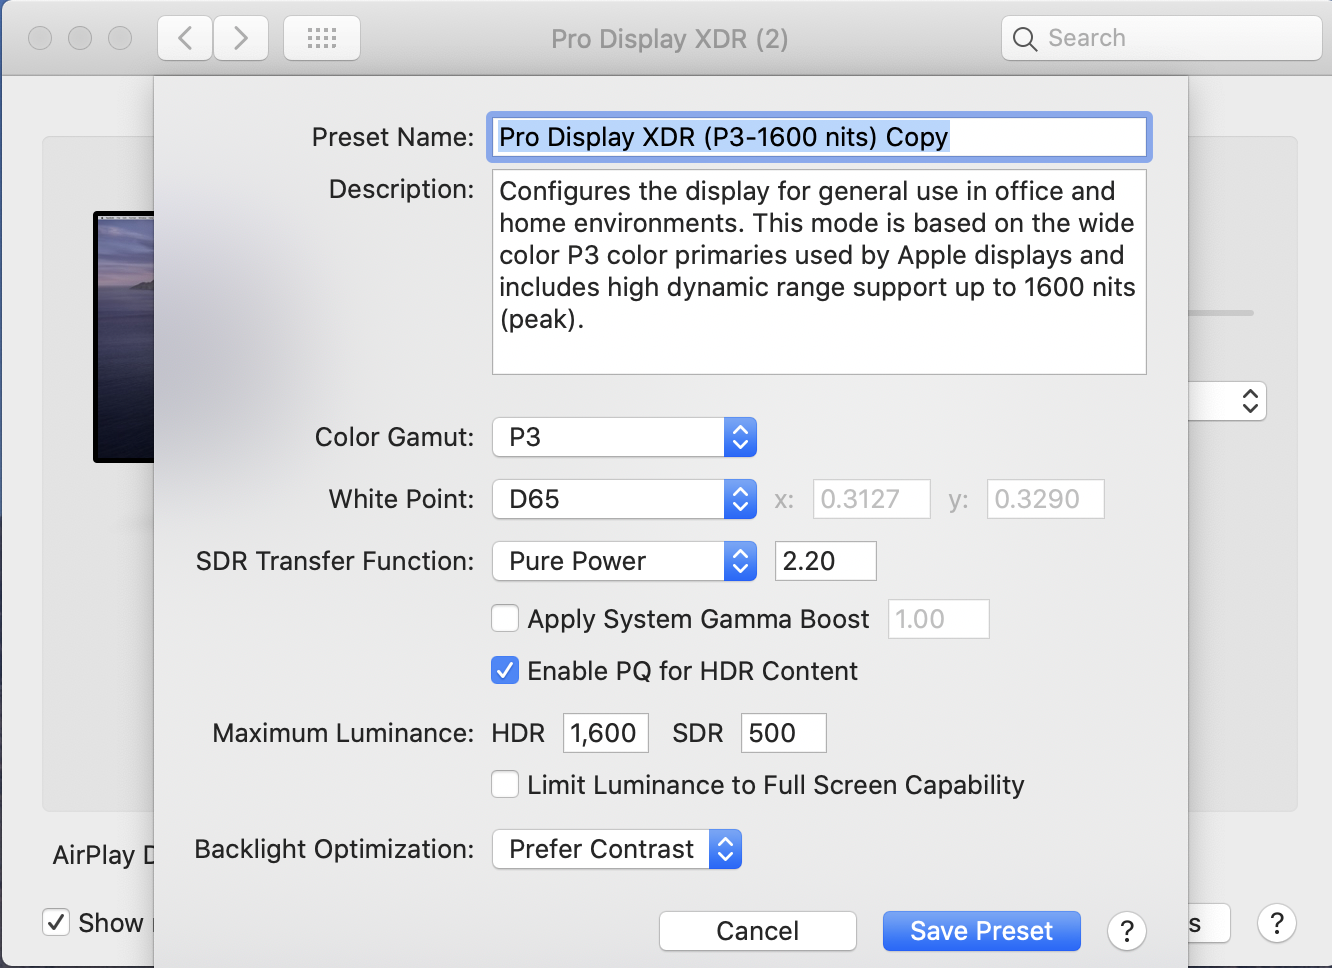The image size is (1332, 968).
Task: Click the HDR 1,600 luminance field
Action: tap(606, 733)
